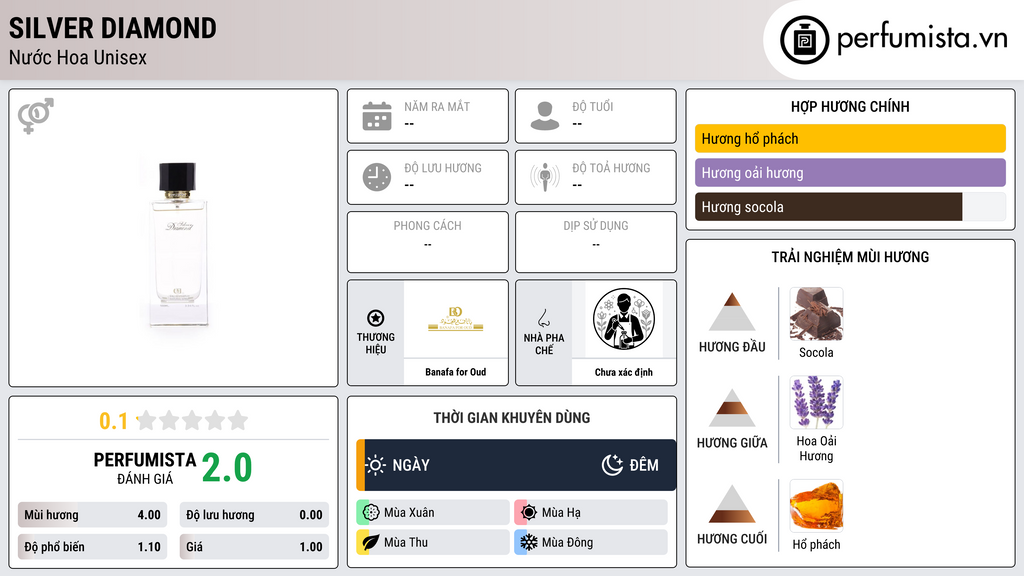Image resolution: width=1024 pixels, height=576 pixels.
Task: Click the Mùa Thu leaf icon
Action: point(371,542)
